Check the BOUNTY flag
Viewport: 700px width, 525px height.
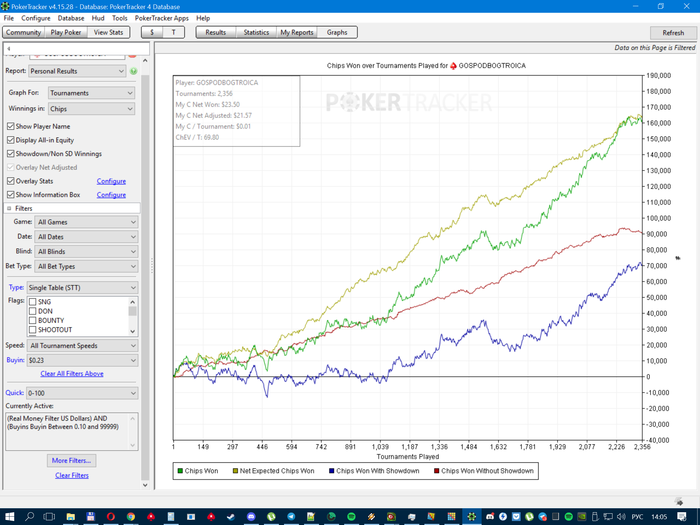tap(33, 321)
